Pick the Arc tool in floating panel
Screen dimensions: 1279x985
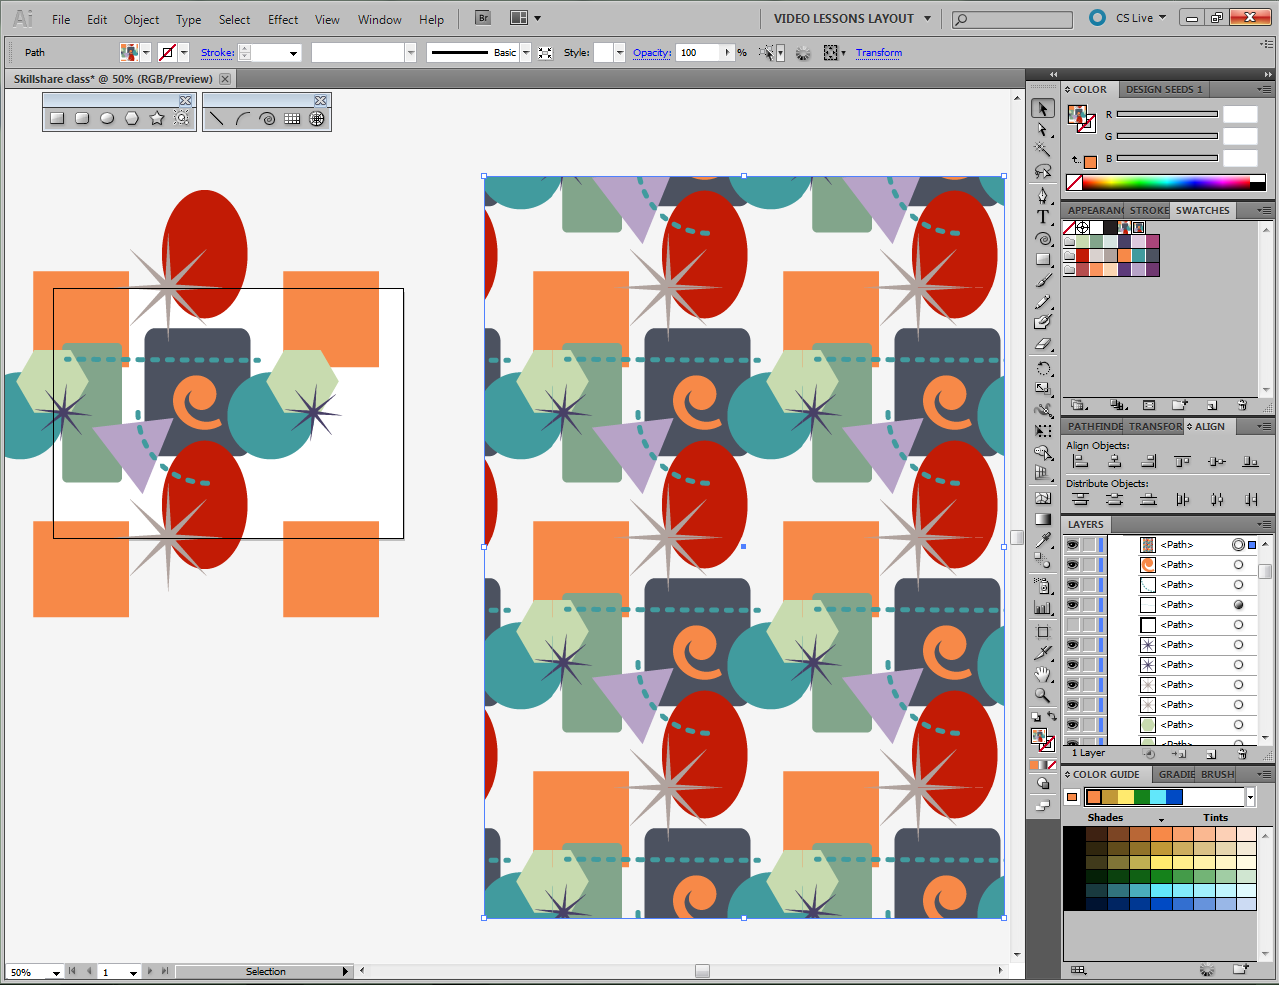(242, 118)
